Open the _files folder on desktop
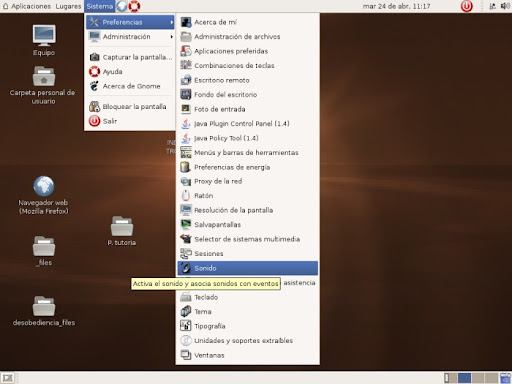512x384 pixels. [44, 246]
